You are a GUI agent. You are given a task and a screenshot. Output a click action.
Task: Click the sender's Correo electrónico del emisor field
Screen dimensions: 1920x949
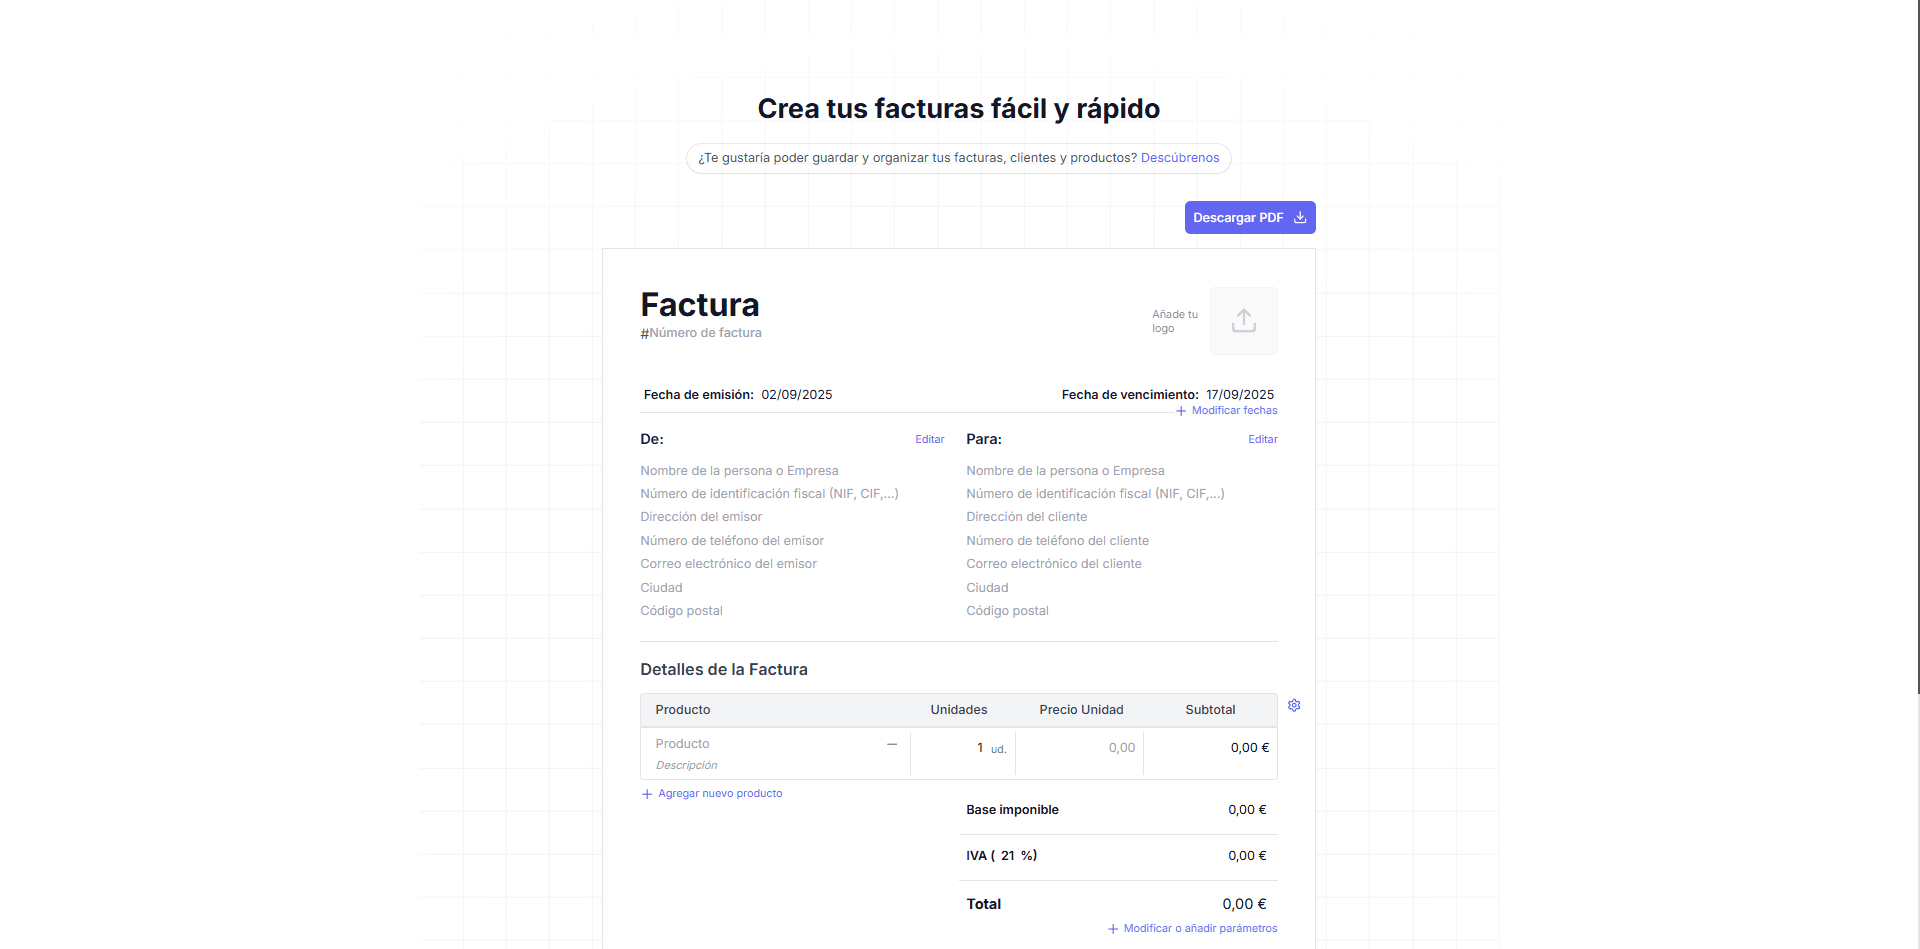click(728, 564)
